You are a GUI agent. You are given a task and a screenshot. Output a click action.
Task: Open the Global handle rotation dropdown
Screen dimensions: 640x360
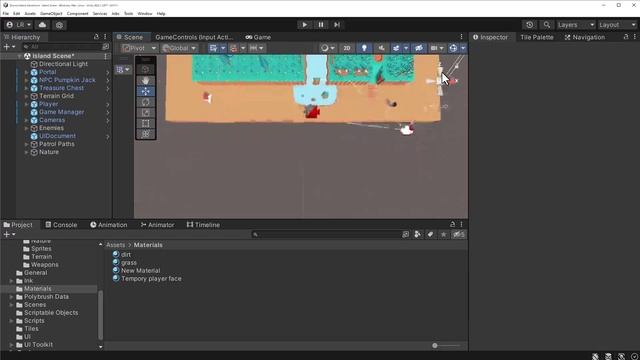[179, 48]
